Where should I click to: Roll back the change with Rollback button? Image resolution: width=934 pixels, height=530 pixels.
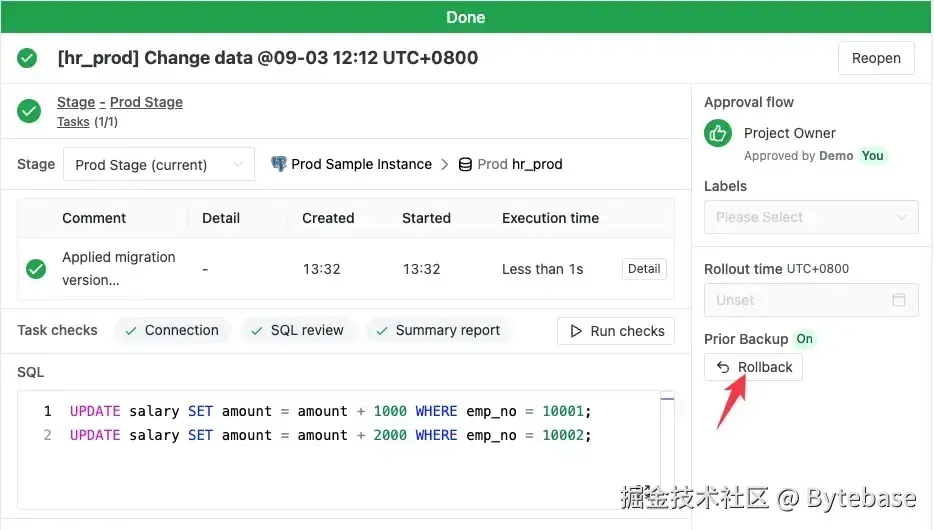(753, 367)
